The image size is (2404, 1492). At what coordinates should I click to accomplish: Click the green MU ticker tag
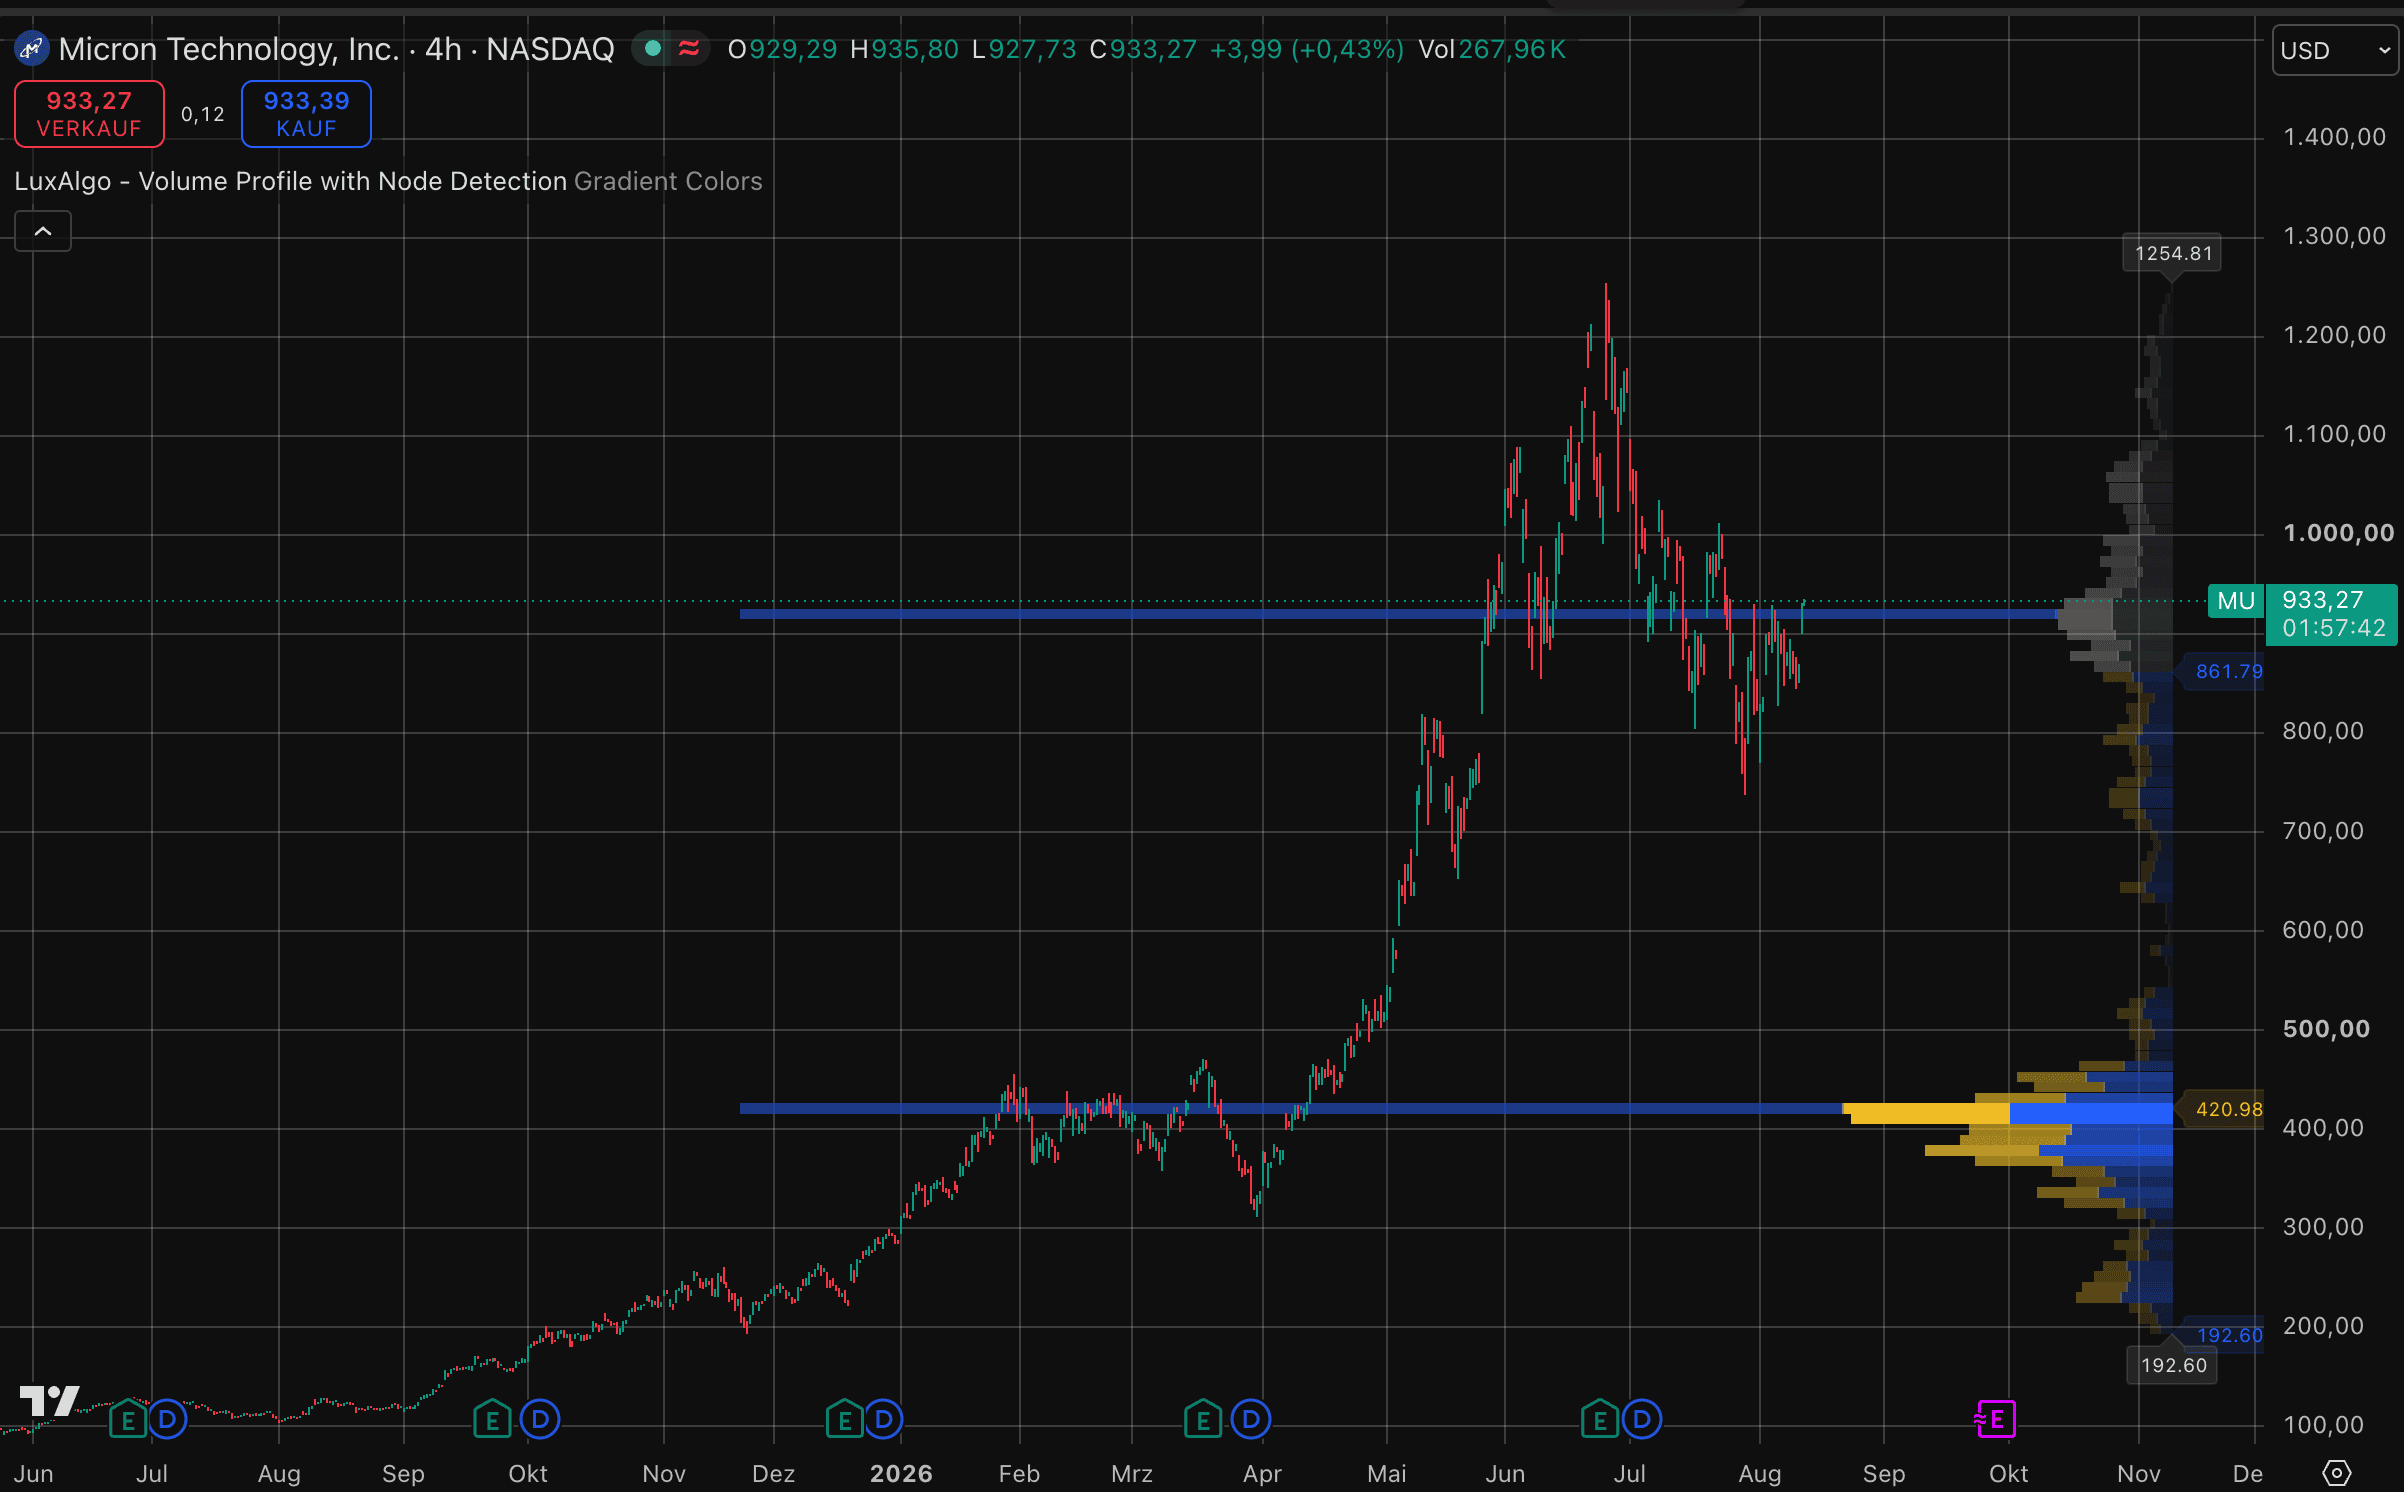[2236, 601]
